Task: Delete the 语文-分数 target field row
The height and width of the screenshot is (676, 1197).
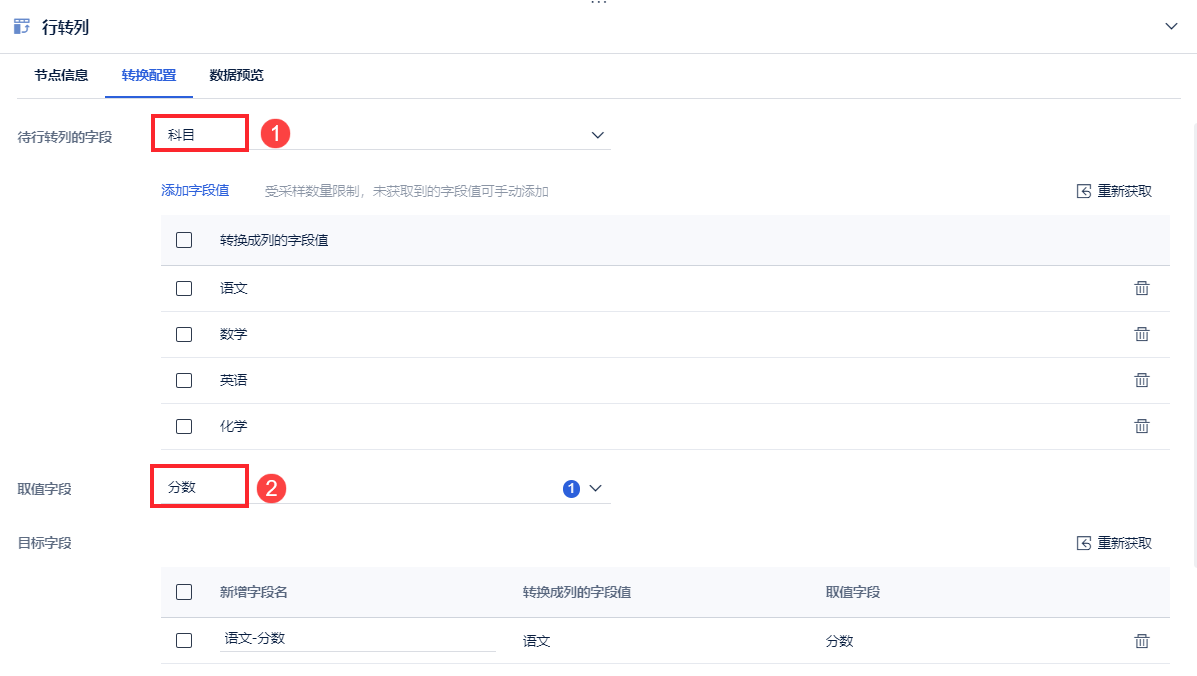Action: point(1141,641)
